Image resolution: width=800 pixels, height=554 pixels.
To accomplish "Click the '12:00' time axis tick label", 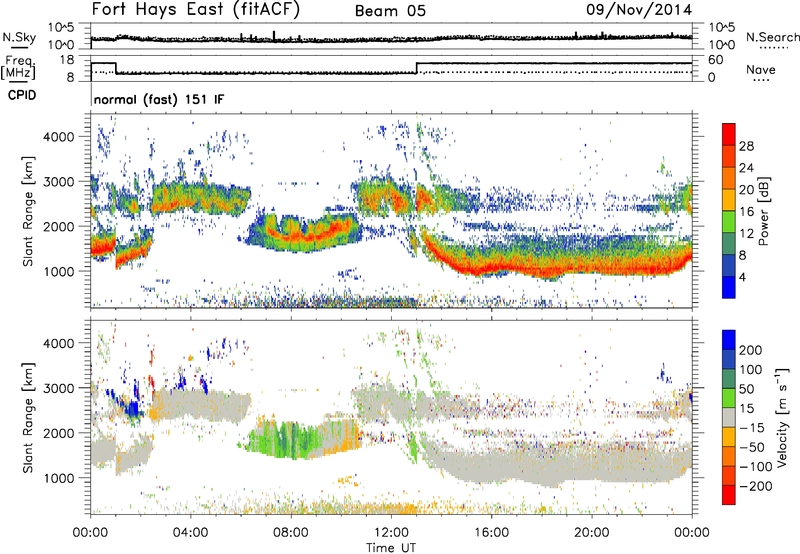I will point(391,533).
